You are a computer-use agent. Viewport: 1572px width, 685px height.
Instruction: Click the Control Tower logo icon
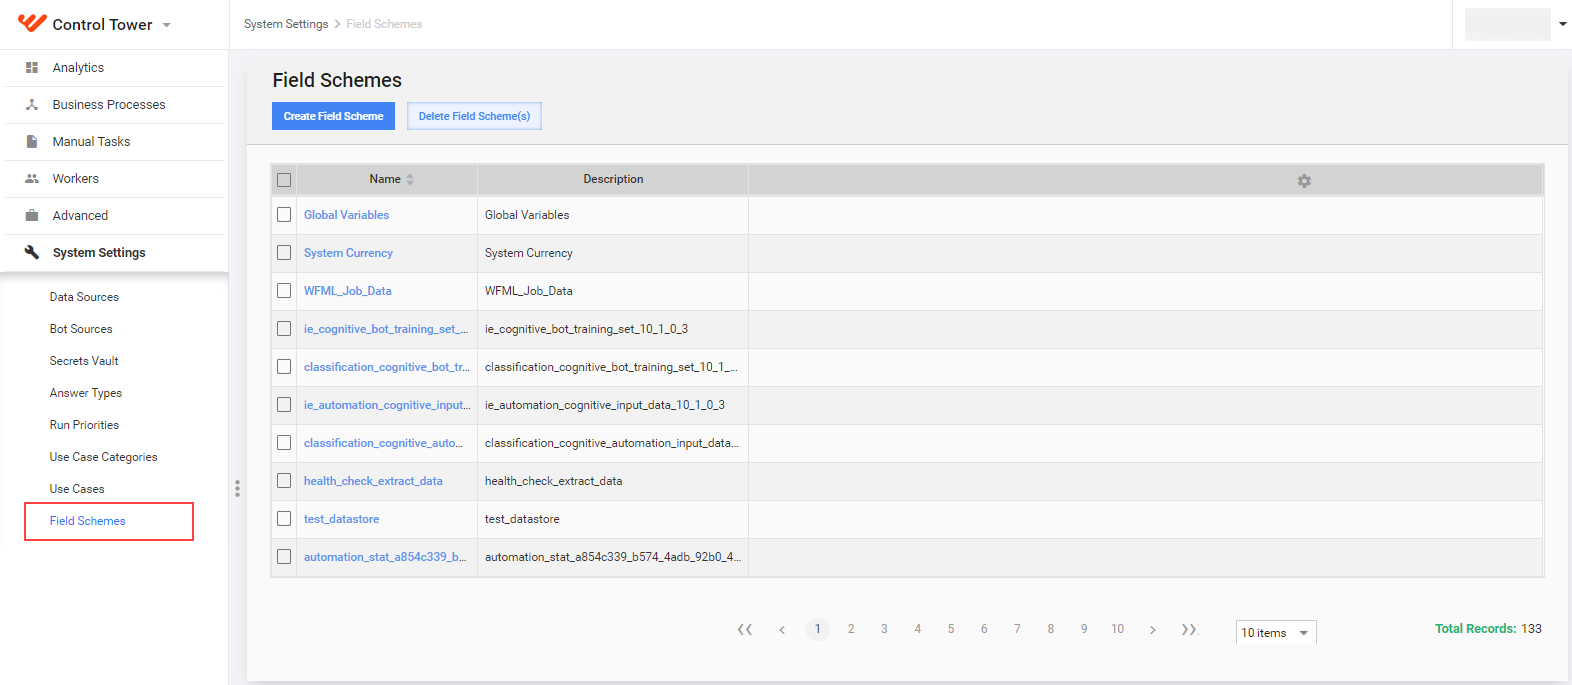(32, 23)
